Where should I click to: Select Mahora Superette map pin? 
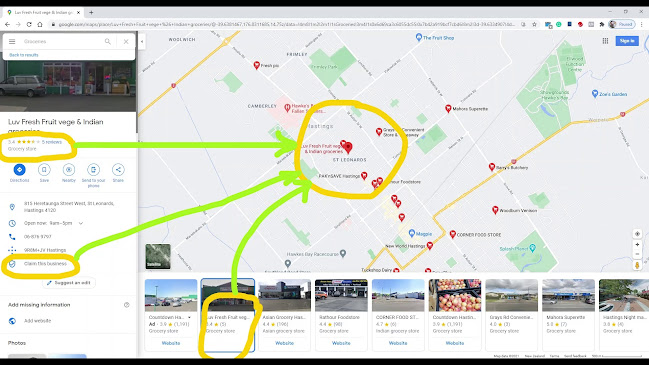[x=448, y=108]
